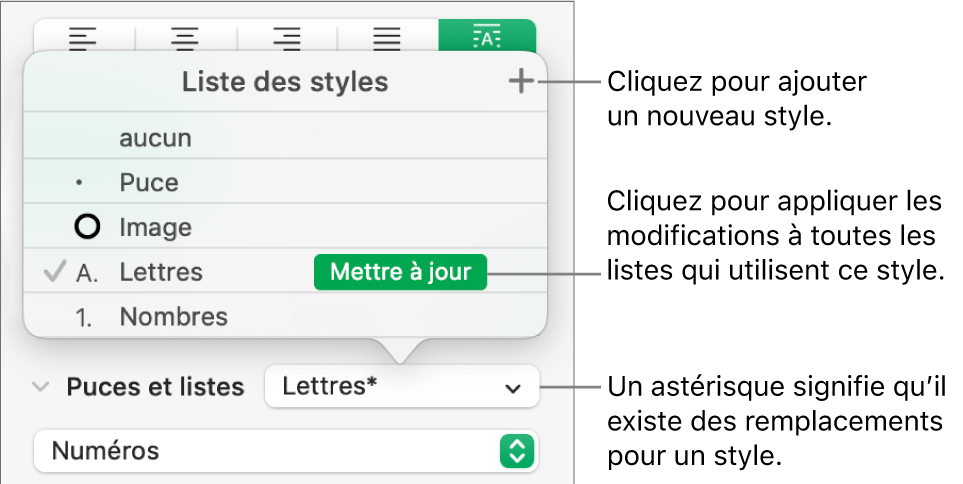Screen dimensions: 963x484
Task: Collapse the Puces et listes section
Action: pyautogui.click(x=40, y=387)
